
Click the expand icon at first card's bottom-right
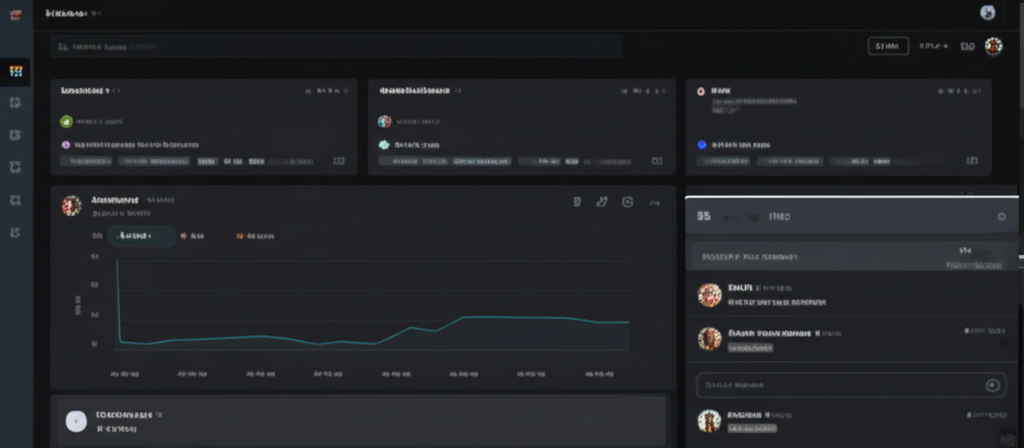[338, 160]
